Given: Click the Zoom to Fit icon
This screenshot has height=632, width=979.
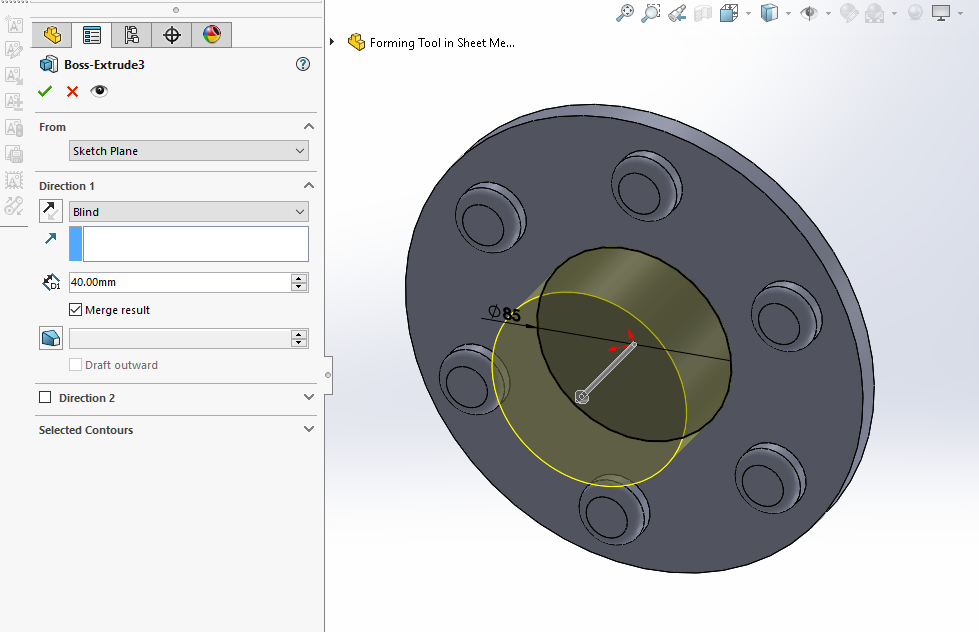Looking at the screenshot, I should coord(625,13).
